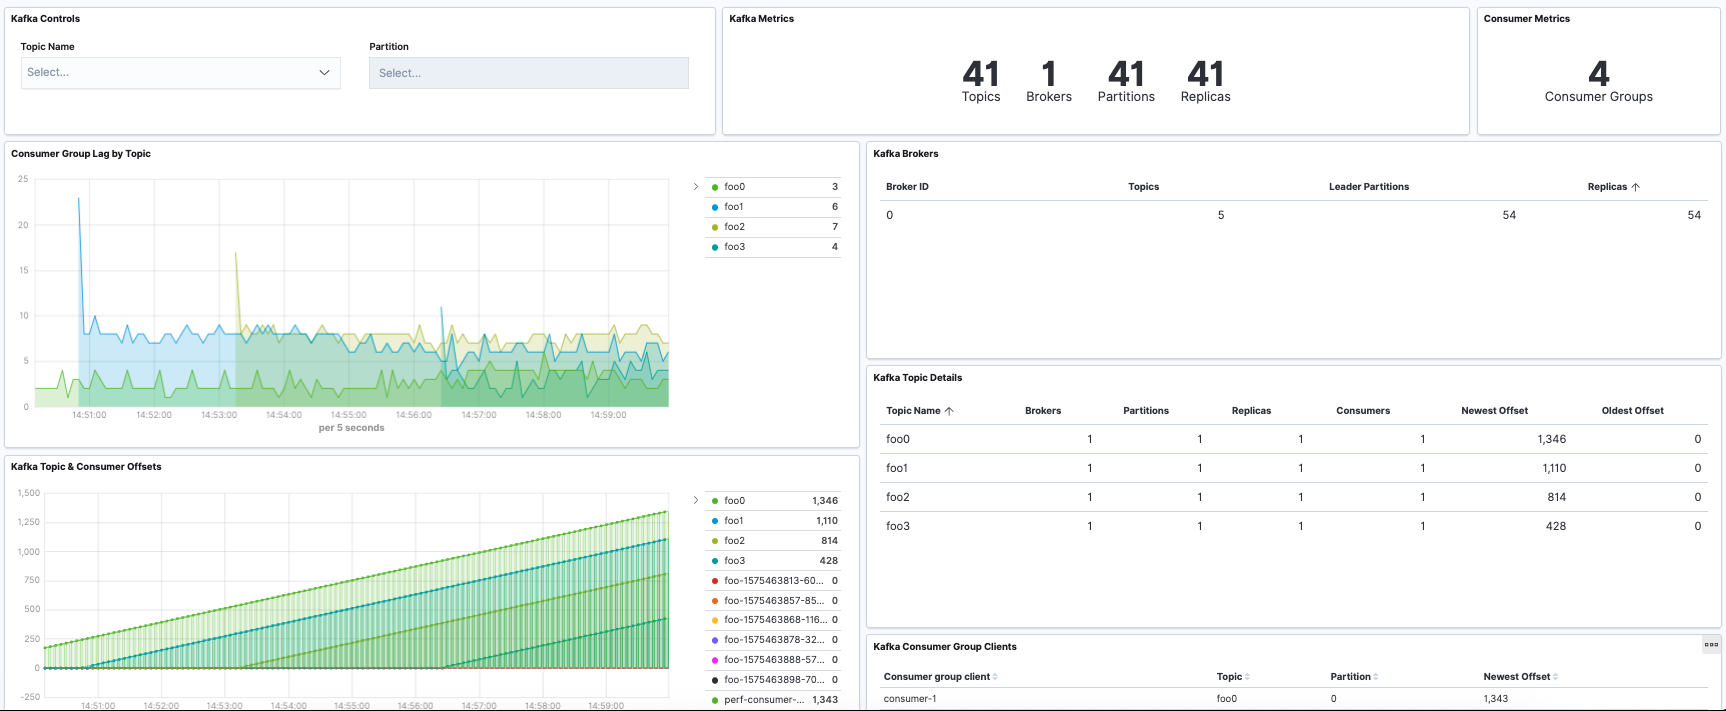Click sort arrow beside Topic Name column header
Image resolution: width=1726 pixels, height=711 pixels.
[949, 411]
